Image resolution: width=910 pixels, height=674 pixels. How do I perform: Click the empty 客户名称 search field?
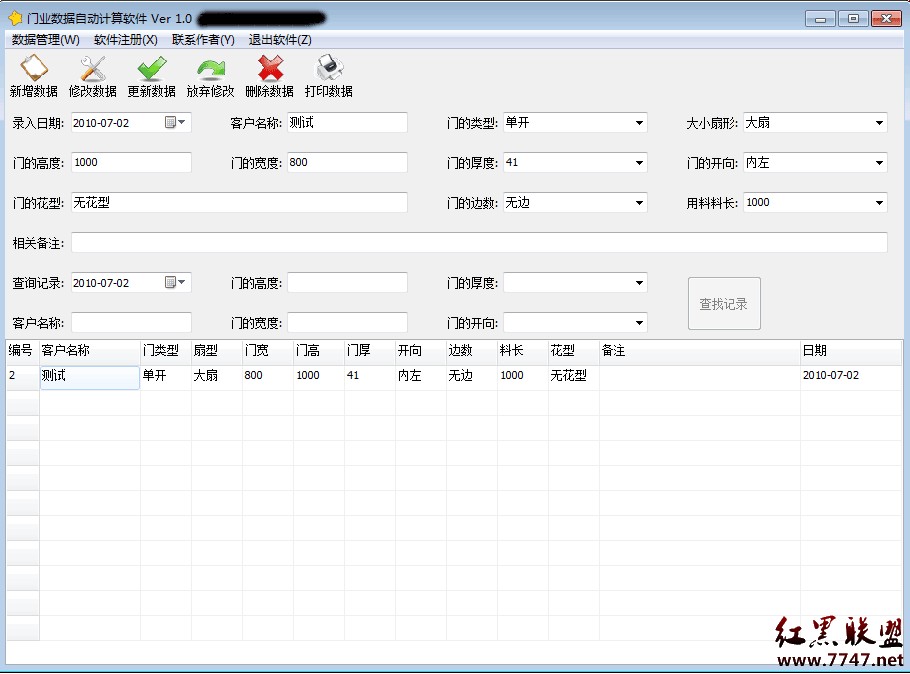(x=131, y=323)
